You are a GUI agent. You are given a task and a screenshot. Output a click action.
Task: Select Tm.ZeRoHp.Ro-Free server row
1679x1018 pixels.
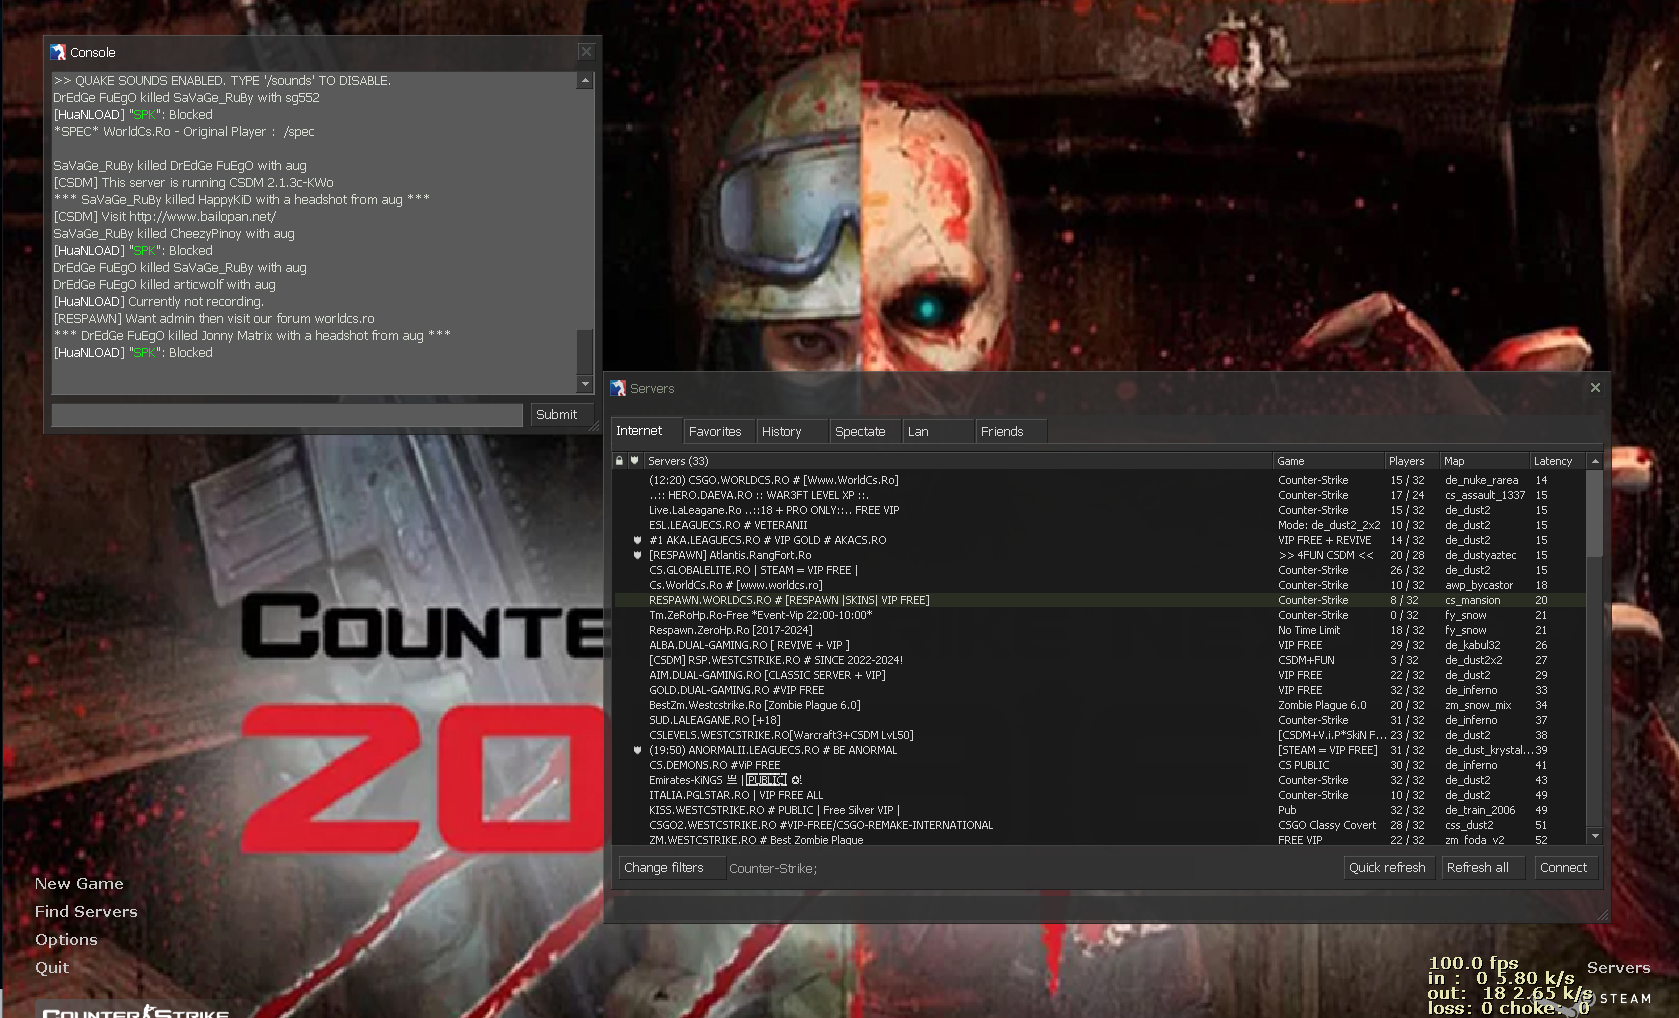(x=1098, y=615)
